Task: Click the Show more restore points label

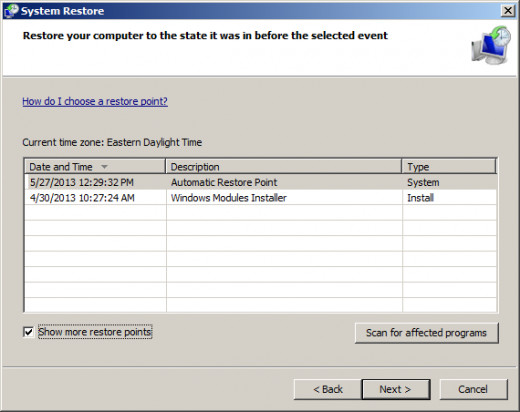Action: pos(95,332)
